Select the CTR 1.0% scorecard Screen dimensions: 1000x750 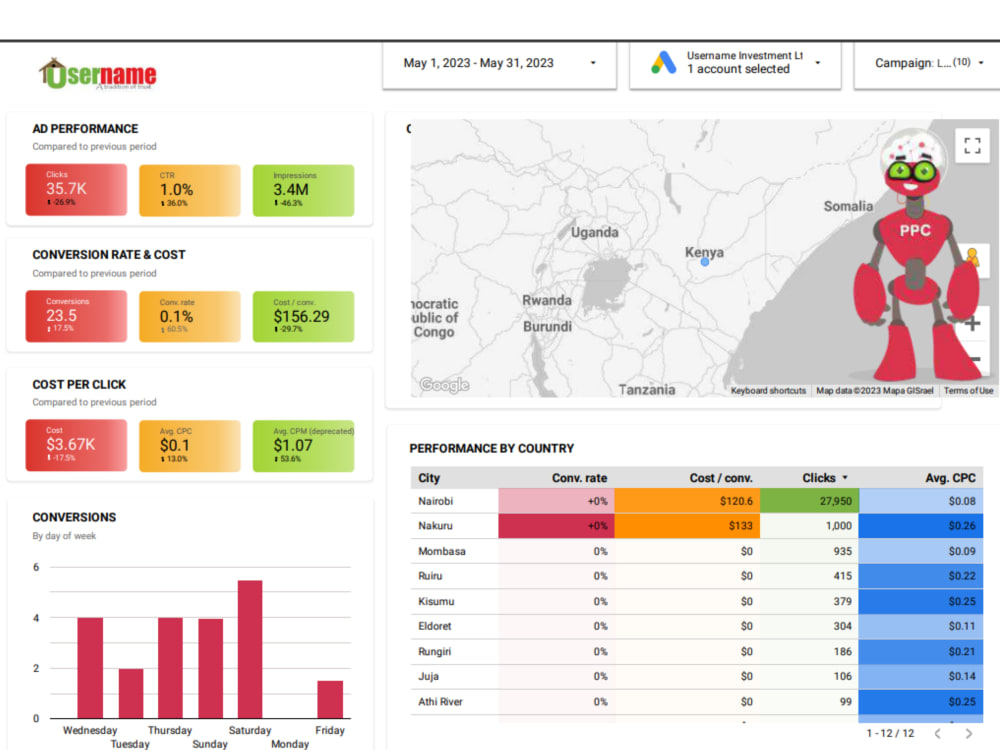tap(190, 190)
